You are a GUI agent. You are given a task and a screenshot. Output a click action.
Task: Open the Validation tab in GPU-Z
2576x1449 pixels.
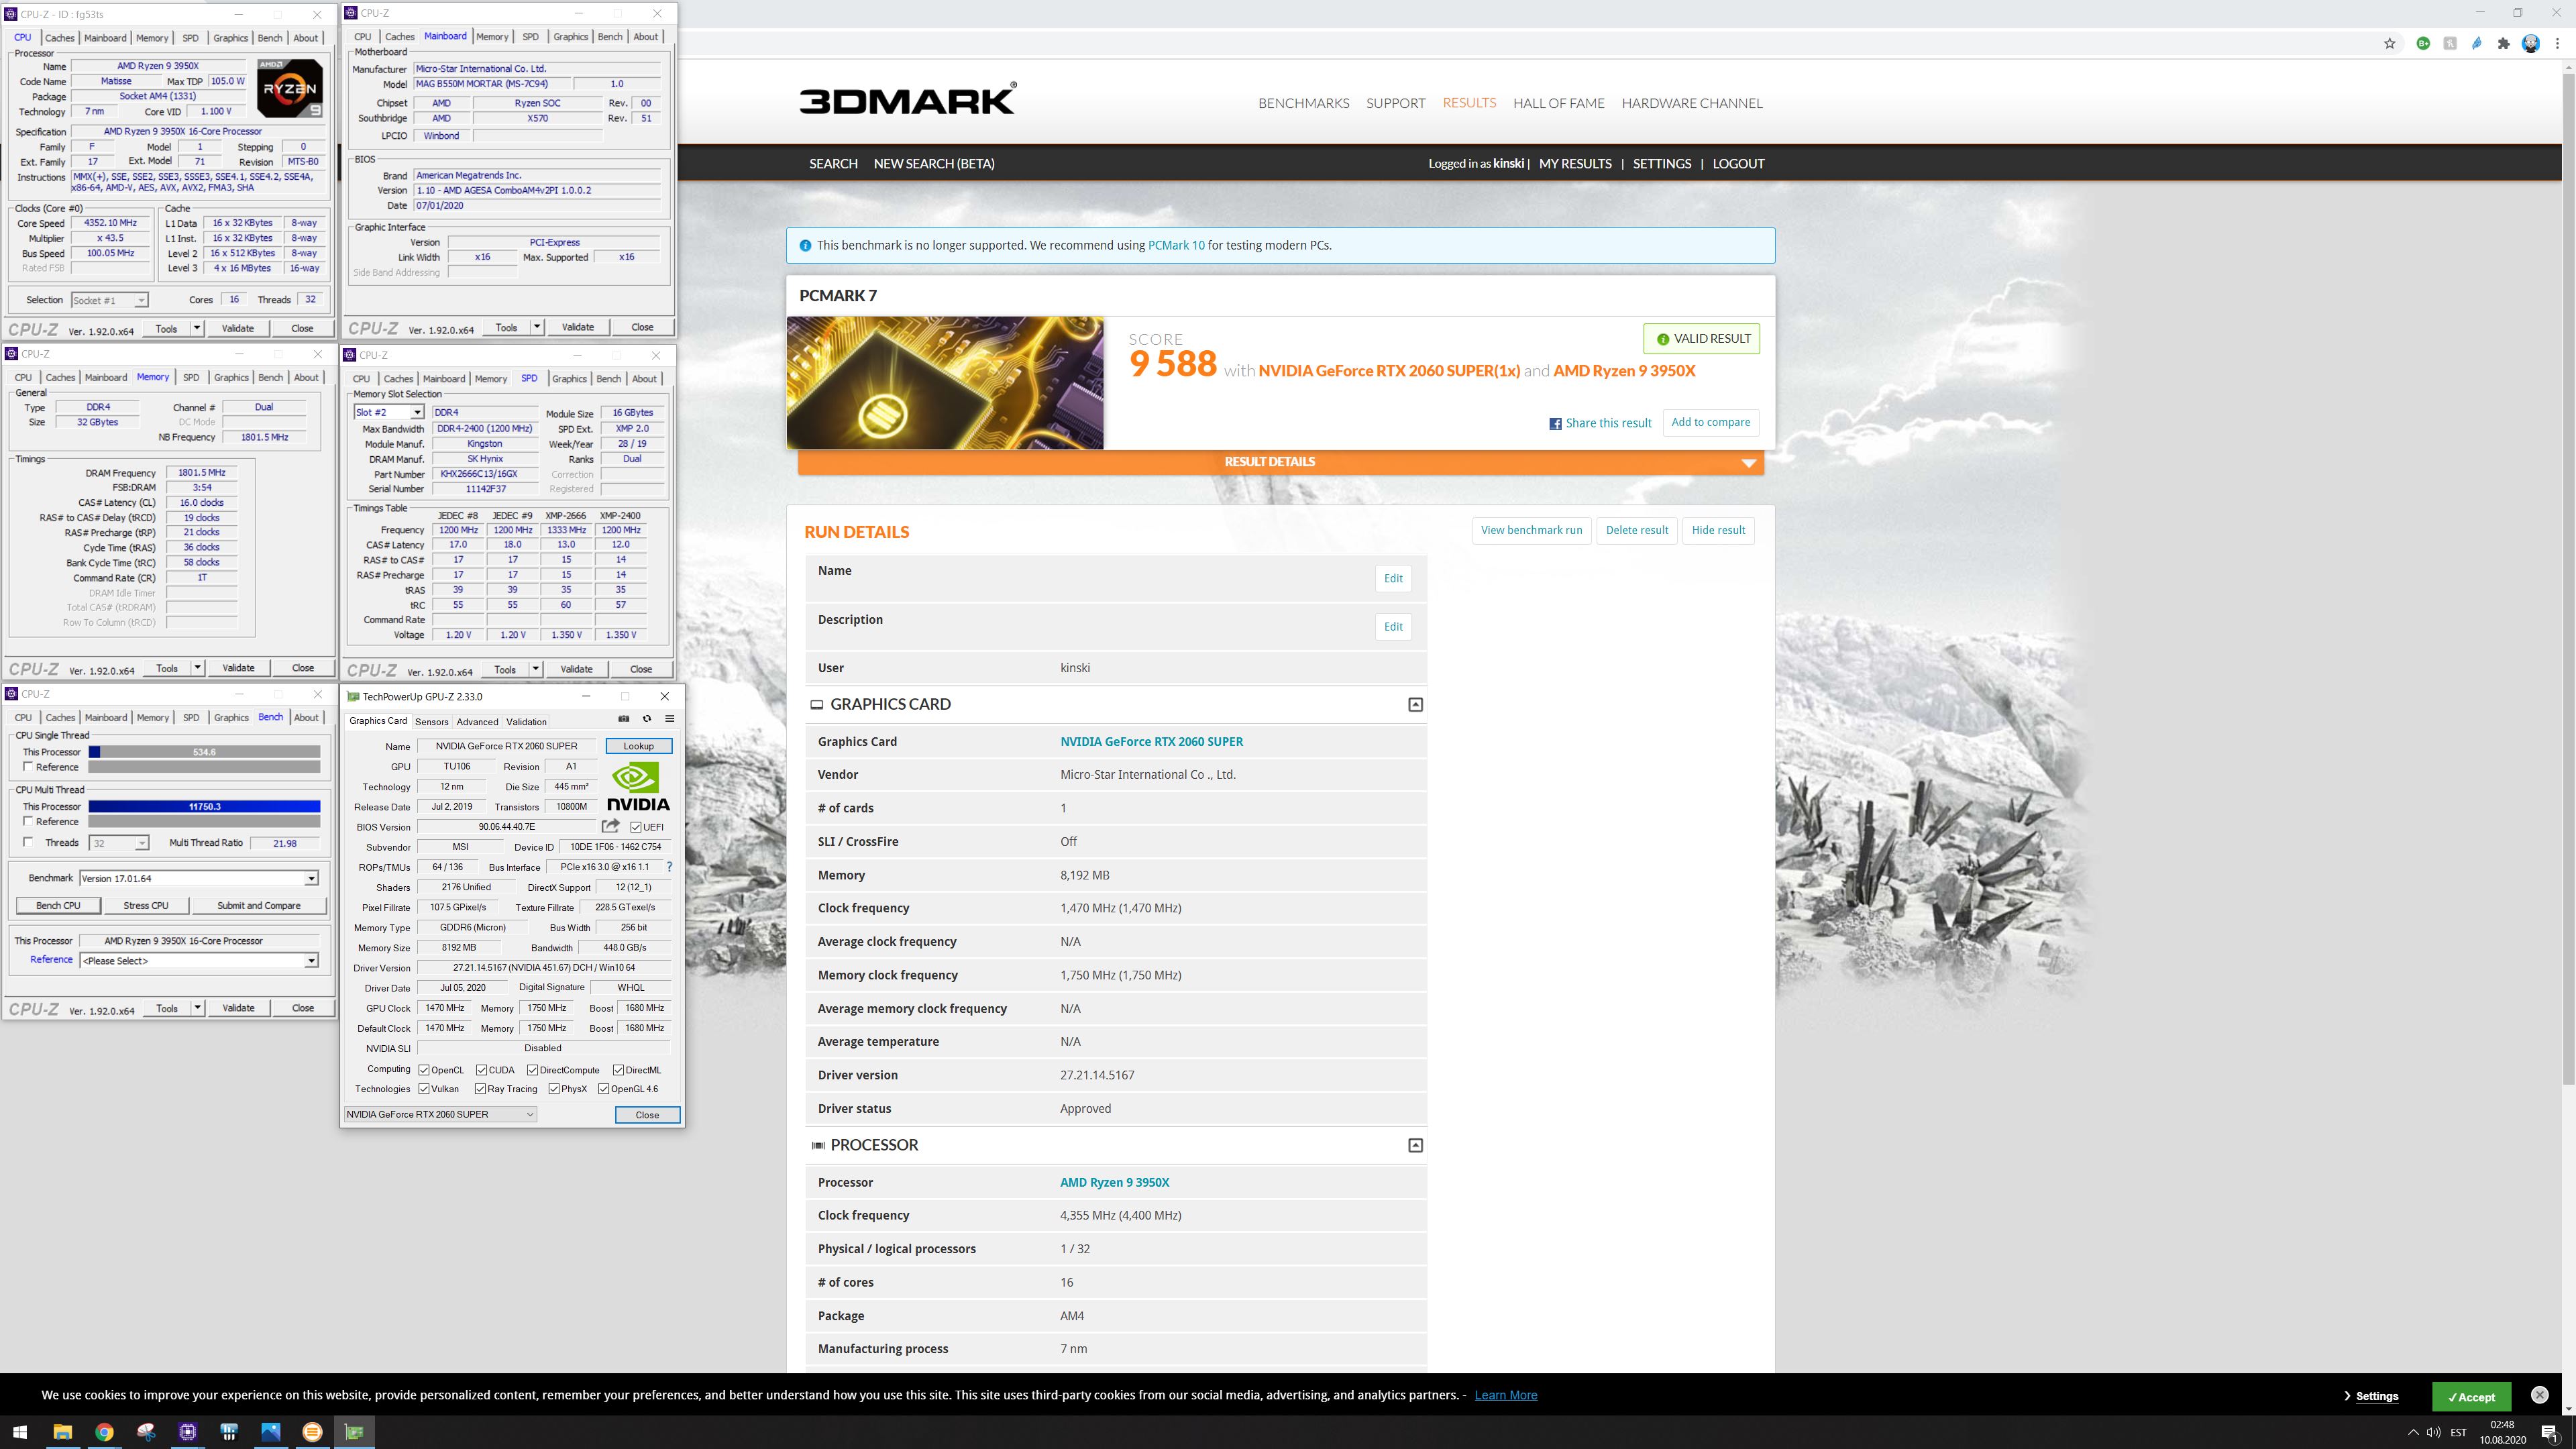tap(526, 722)
